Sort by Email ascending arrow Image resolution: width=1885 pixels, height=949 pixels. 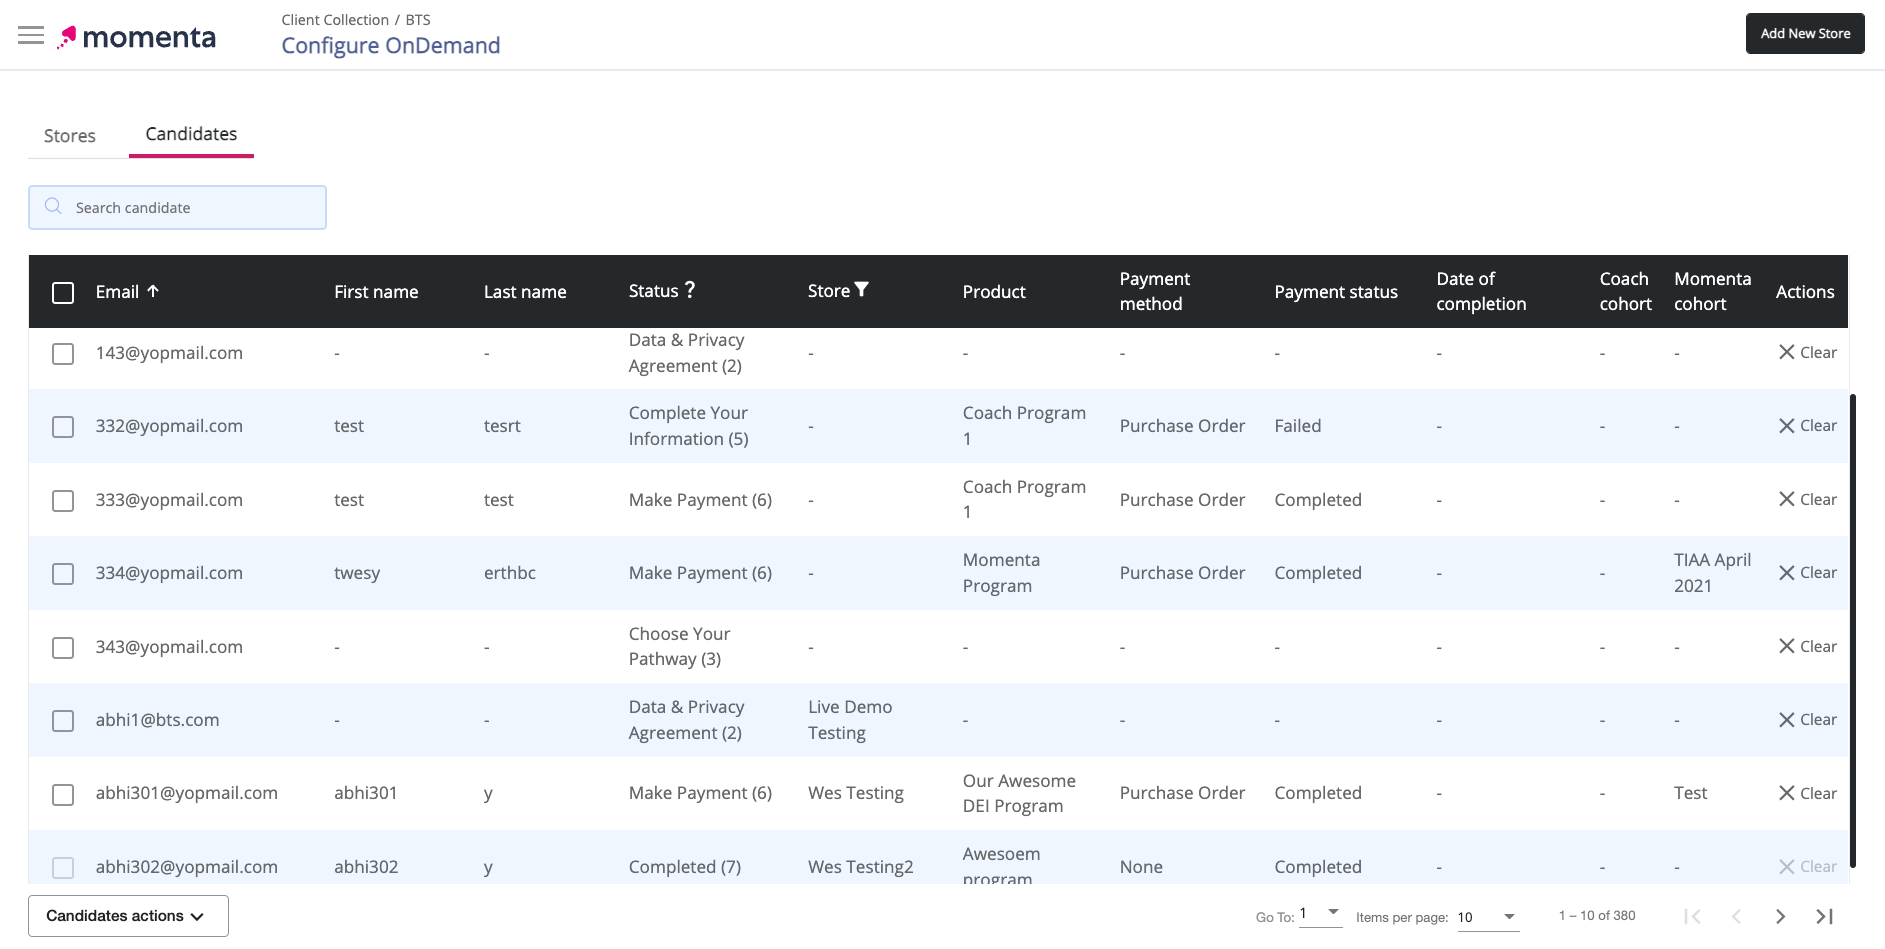pyautogui.click(x=153, y=291)
